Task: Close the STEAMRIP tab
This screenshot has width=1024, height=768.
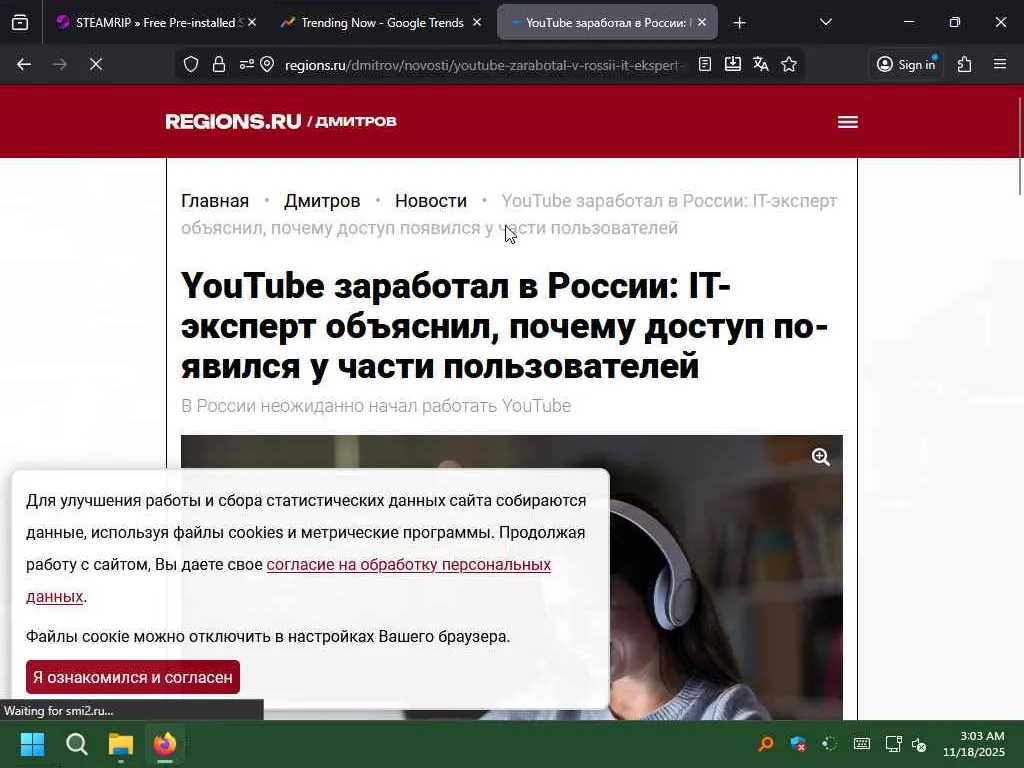Action: point(252,22)
